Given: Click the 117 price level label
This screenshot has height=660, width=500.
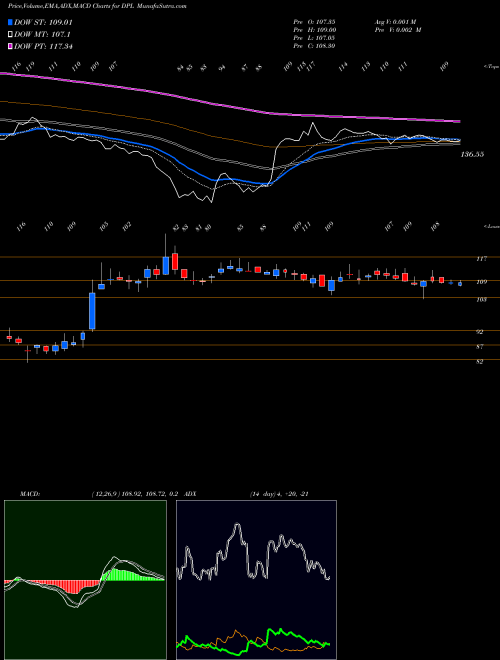Looking at the screenshot, I should pyautogui.click(x=481, y=259).
